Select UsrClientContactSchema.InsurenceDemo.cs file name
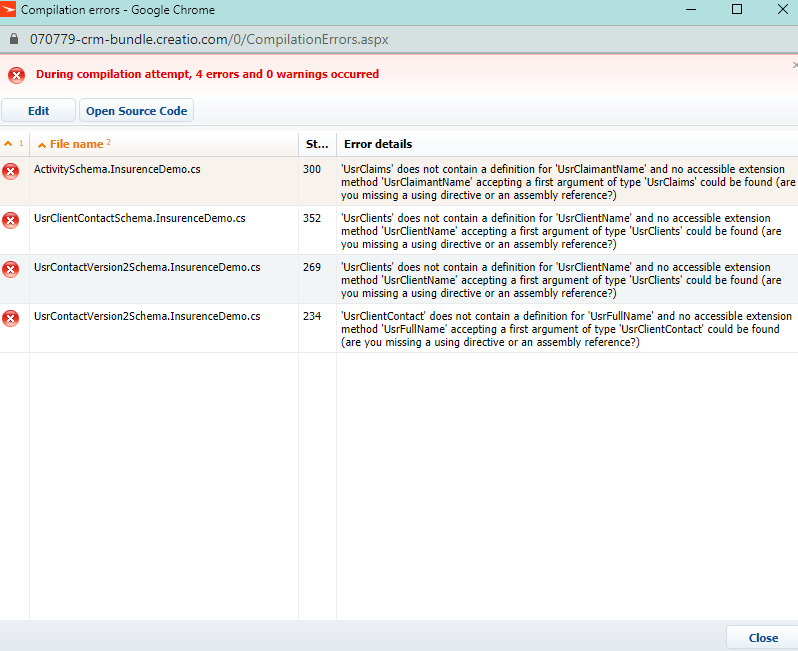The image size is (798, 651). coord(139,218)
